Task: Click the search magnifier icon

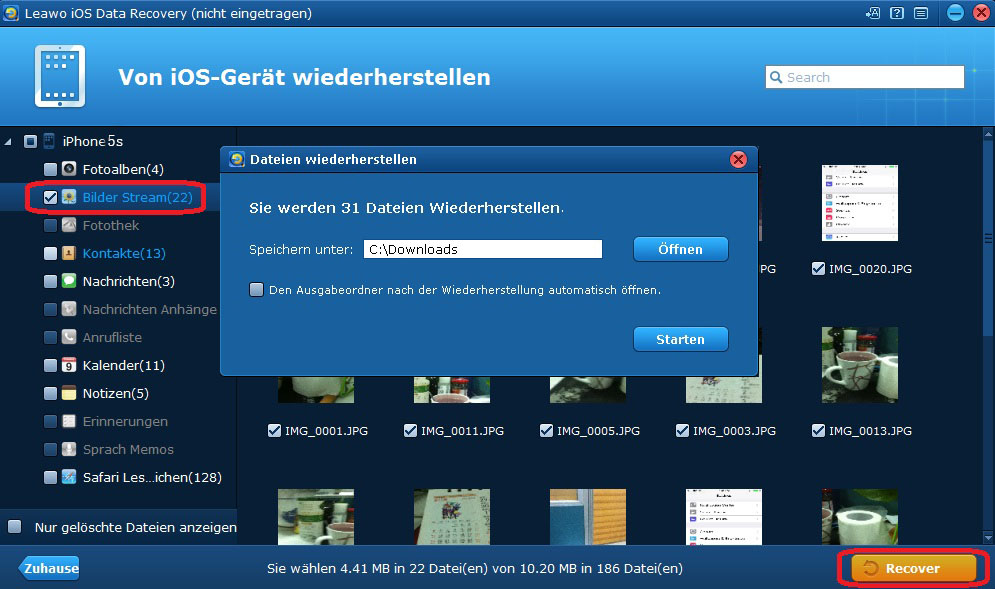Action: pos(775,77)
